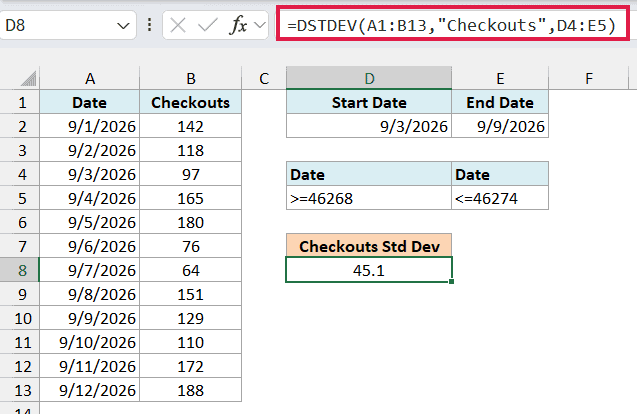Select column E header

pyautogui.click(x=500, y=78)
